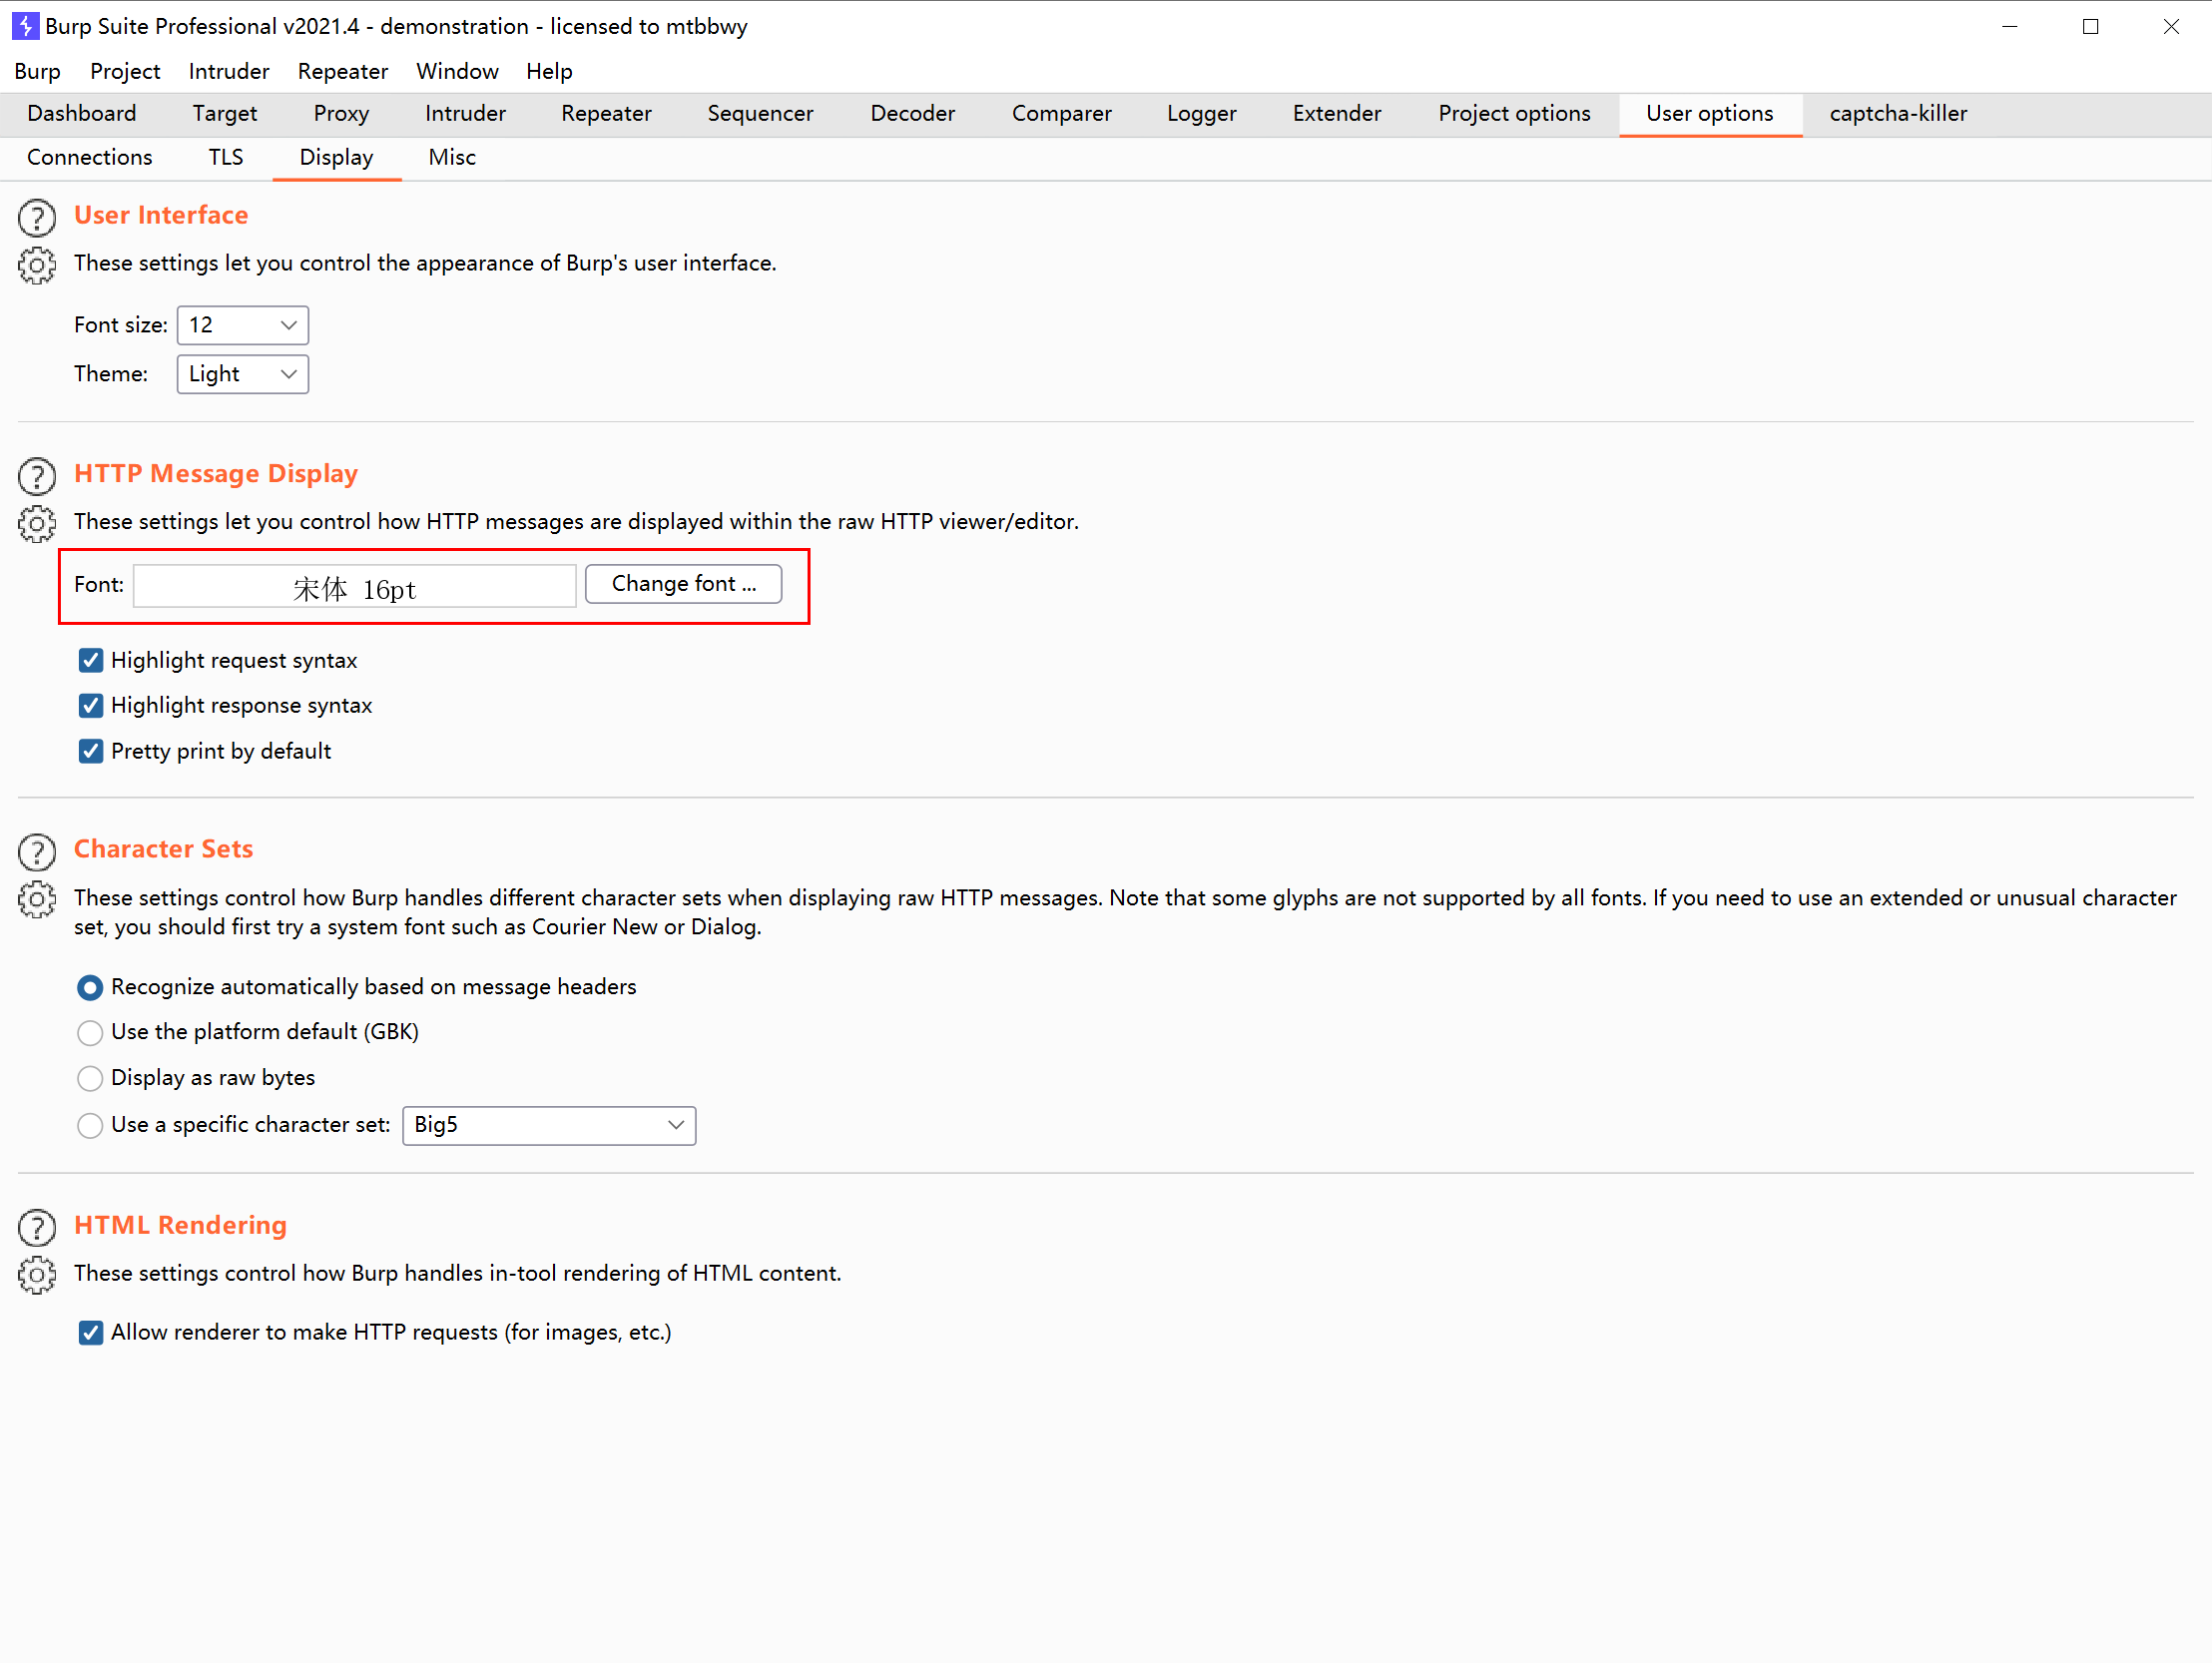Open the Project menu
The height and width of the screenshot is (1663, 2212).
pos(125,71)
